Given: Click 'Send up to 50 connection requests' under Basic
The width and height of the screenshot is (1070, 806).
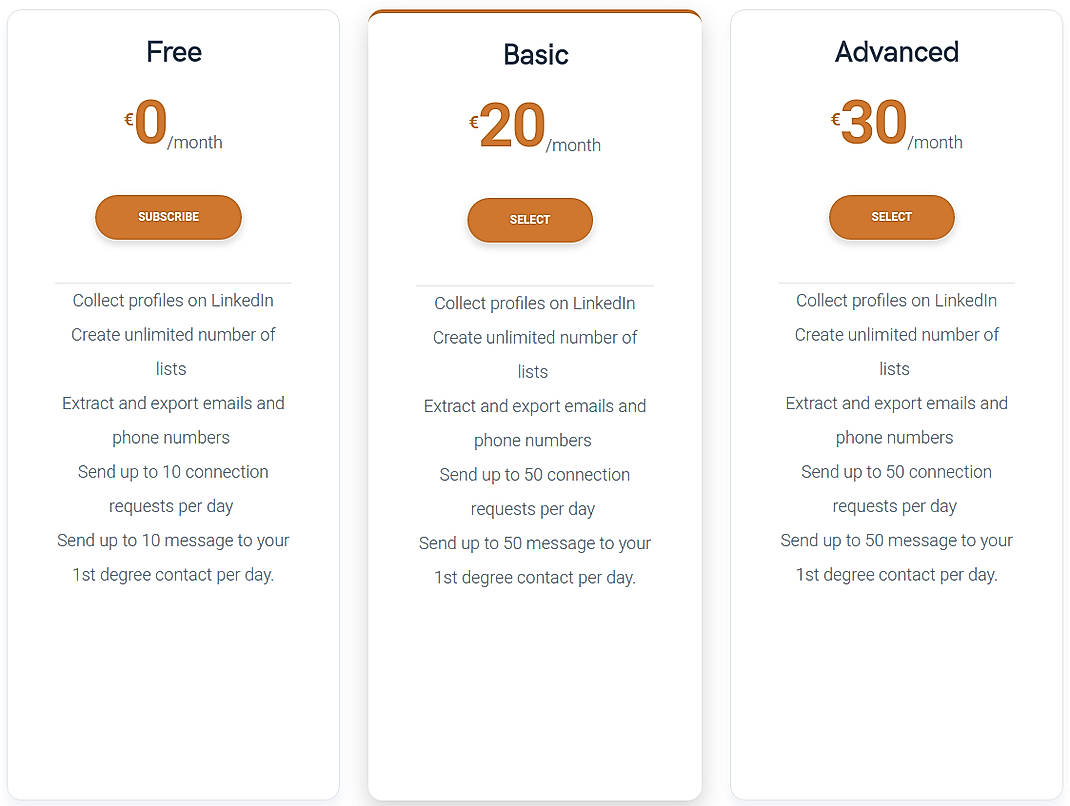Looking at the screenshot, I should tap(535, 491).
